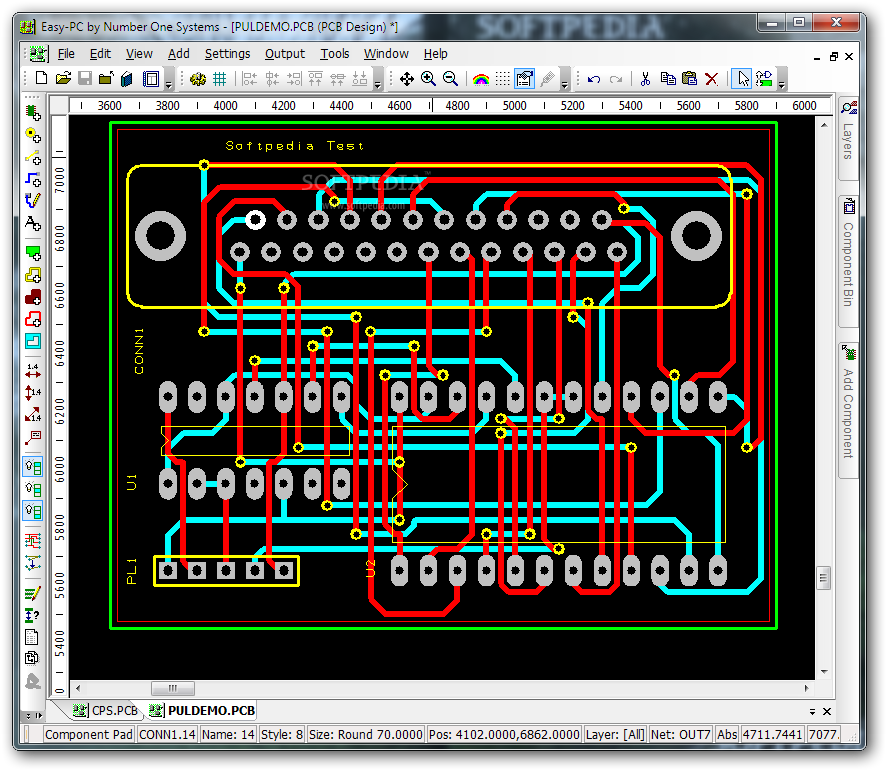Expand the edit toolbar options arrow

pyautogui.click(x=782, y=80)
